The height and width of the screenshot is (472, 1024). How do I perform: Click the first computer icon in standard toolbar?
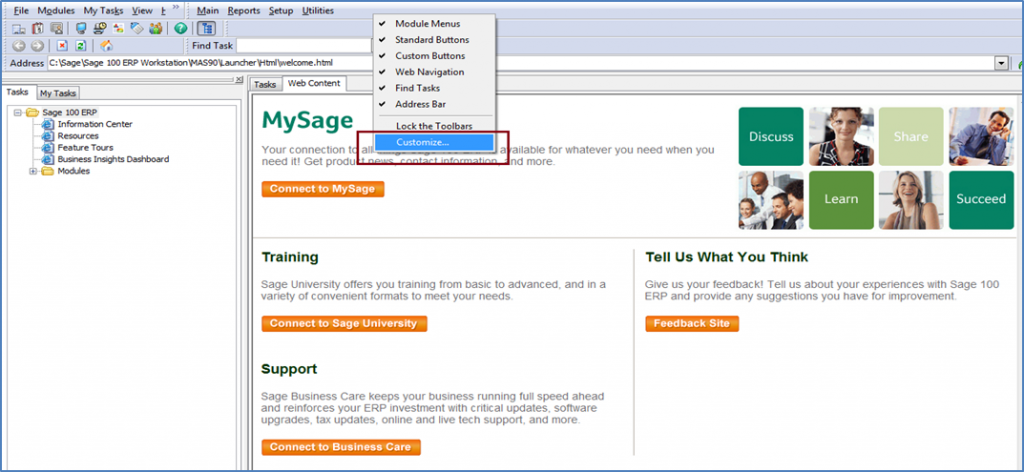click(18, 29)
